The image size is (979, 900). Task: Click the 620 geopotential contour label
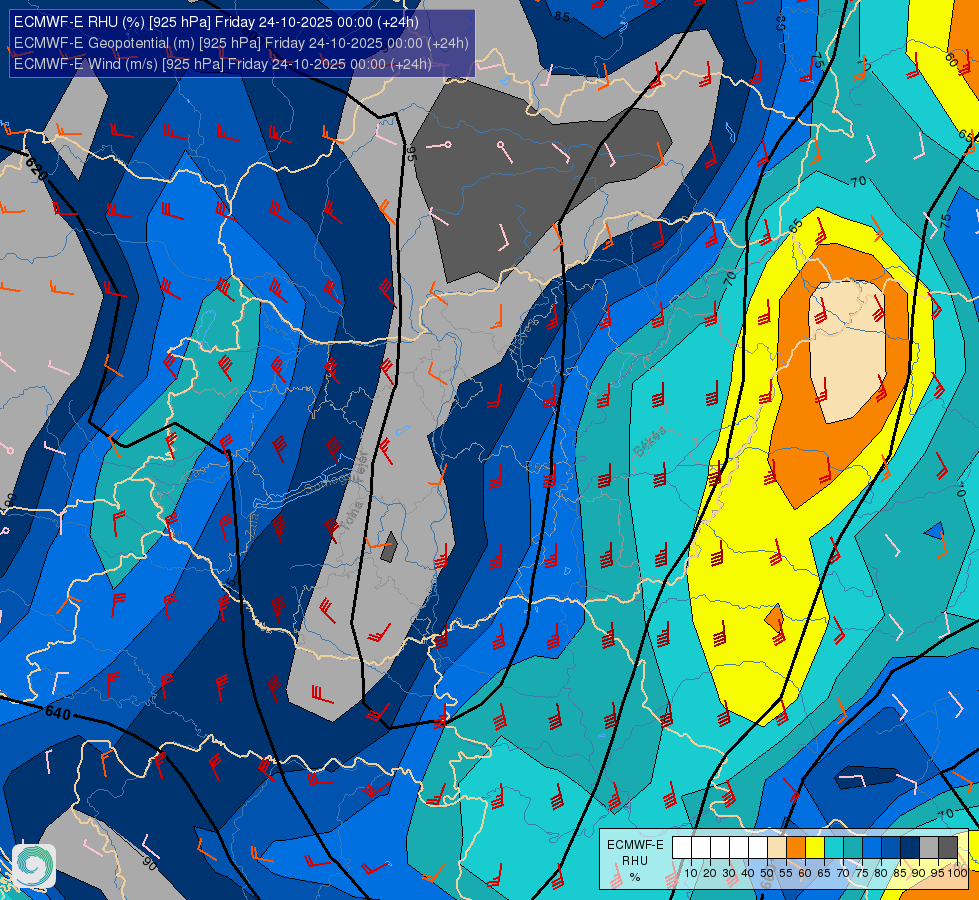36,168
